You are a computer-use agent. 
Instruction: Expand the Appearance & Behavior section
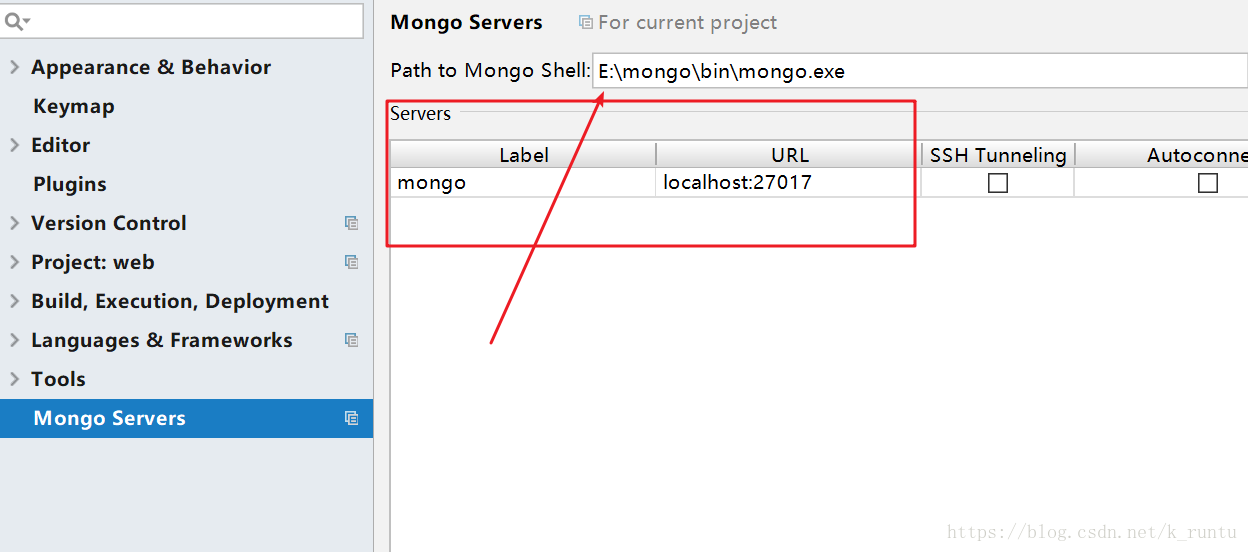tap(14, 67)
